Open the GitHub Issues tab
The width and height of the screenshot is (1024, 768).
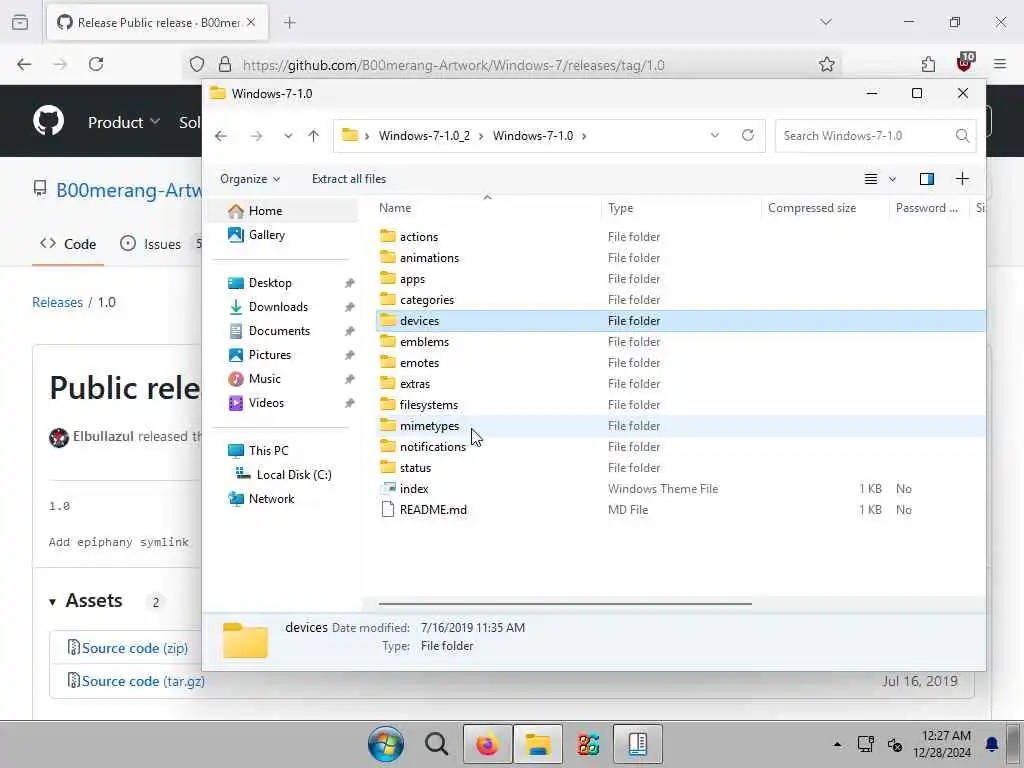152,244
